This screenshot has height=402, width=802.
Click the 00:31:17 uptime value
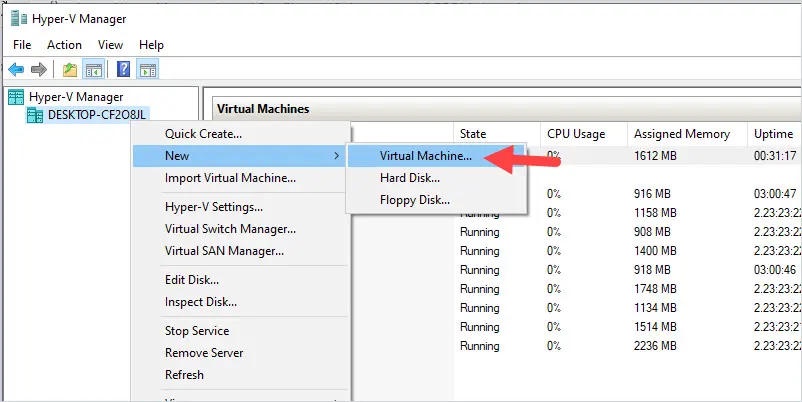tap(775, 155)
